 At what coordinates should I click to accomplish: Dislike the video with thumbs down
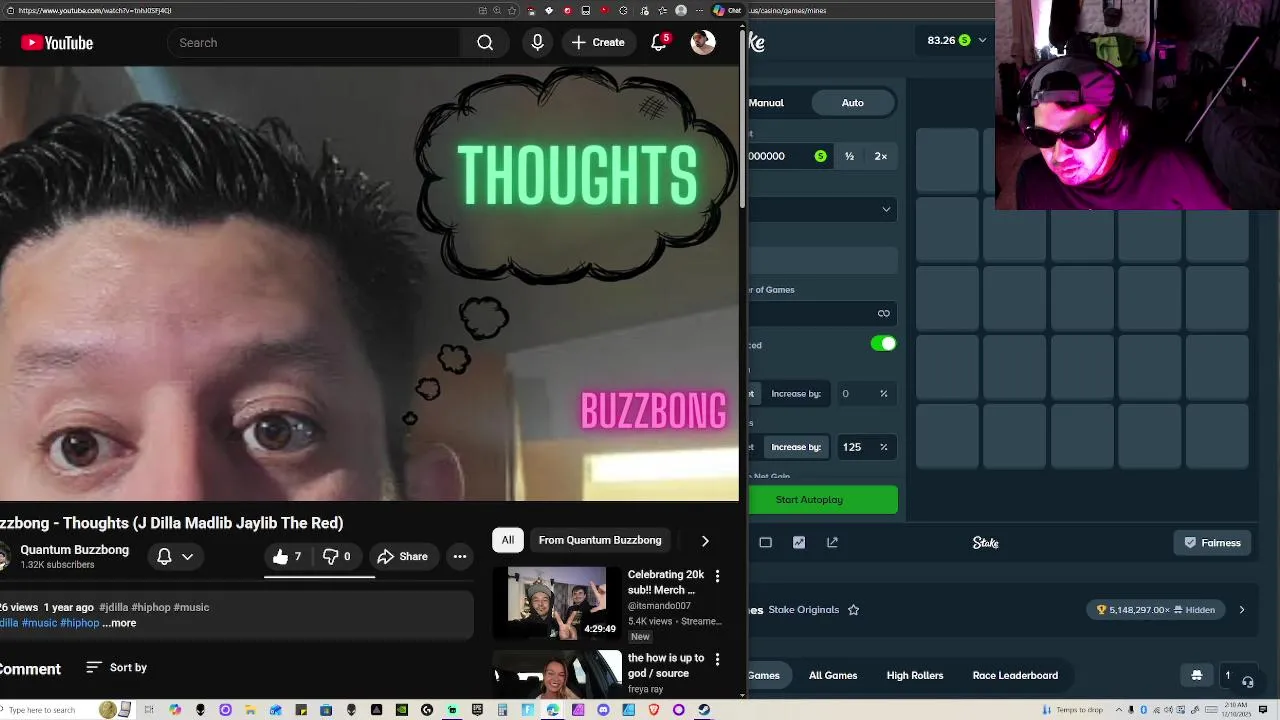pos(337,556)
